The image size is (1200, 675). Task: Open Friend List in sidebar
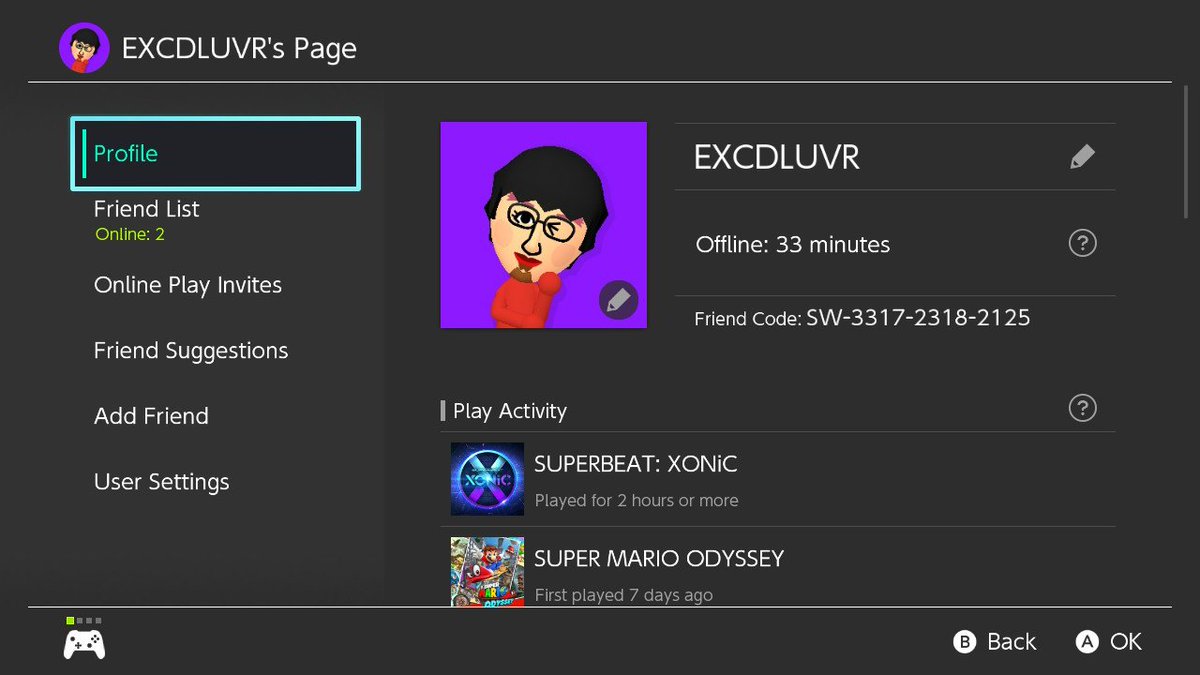click(x=147, y=209)
